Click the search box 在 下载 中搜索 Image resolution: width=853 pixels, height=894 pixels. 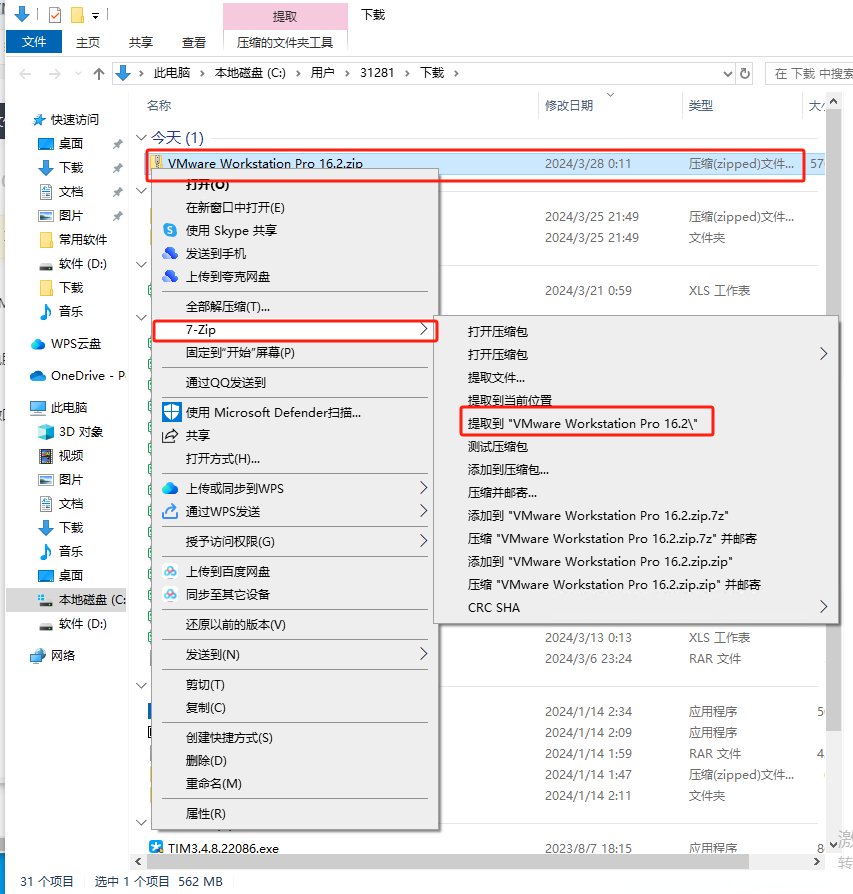809,74
